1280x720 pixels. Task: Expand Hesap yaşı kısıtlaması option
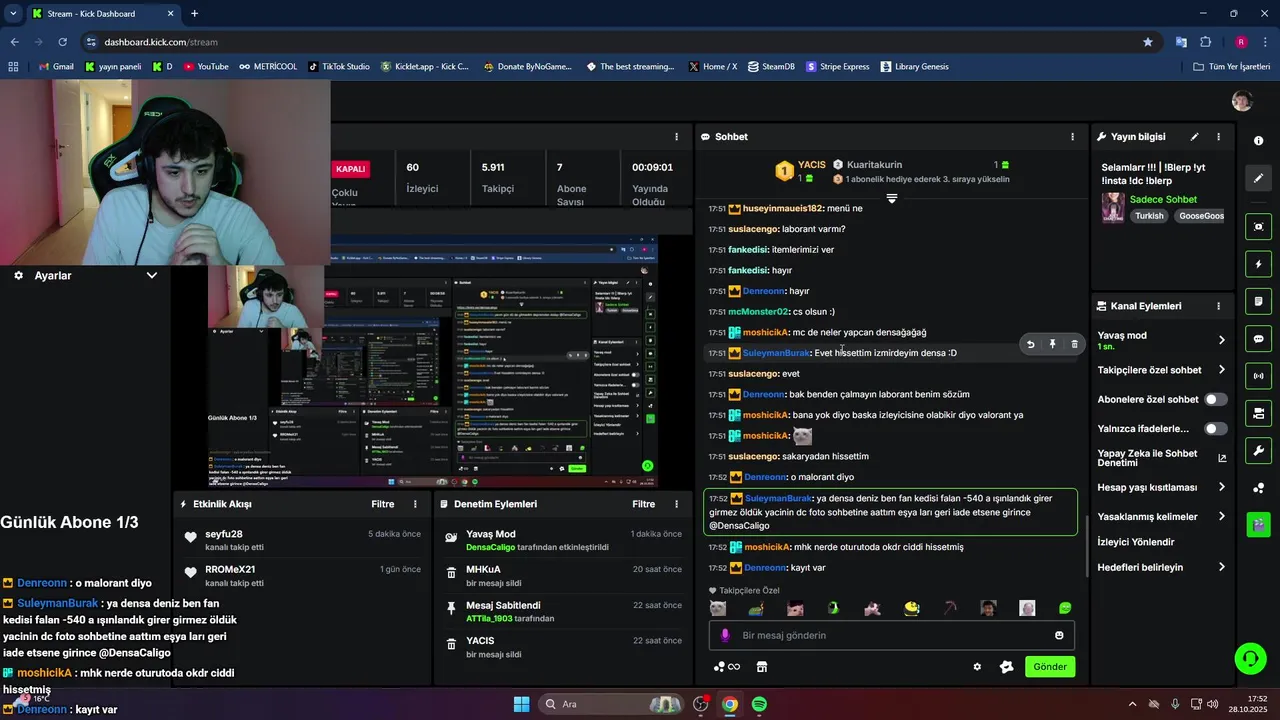tap(1221, 487)
